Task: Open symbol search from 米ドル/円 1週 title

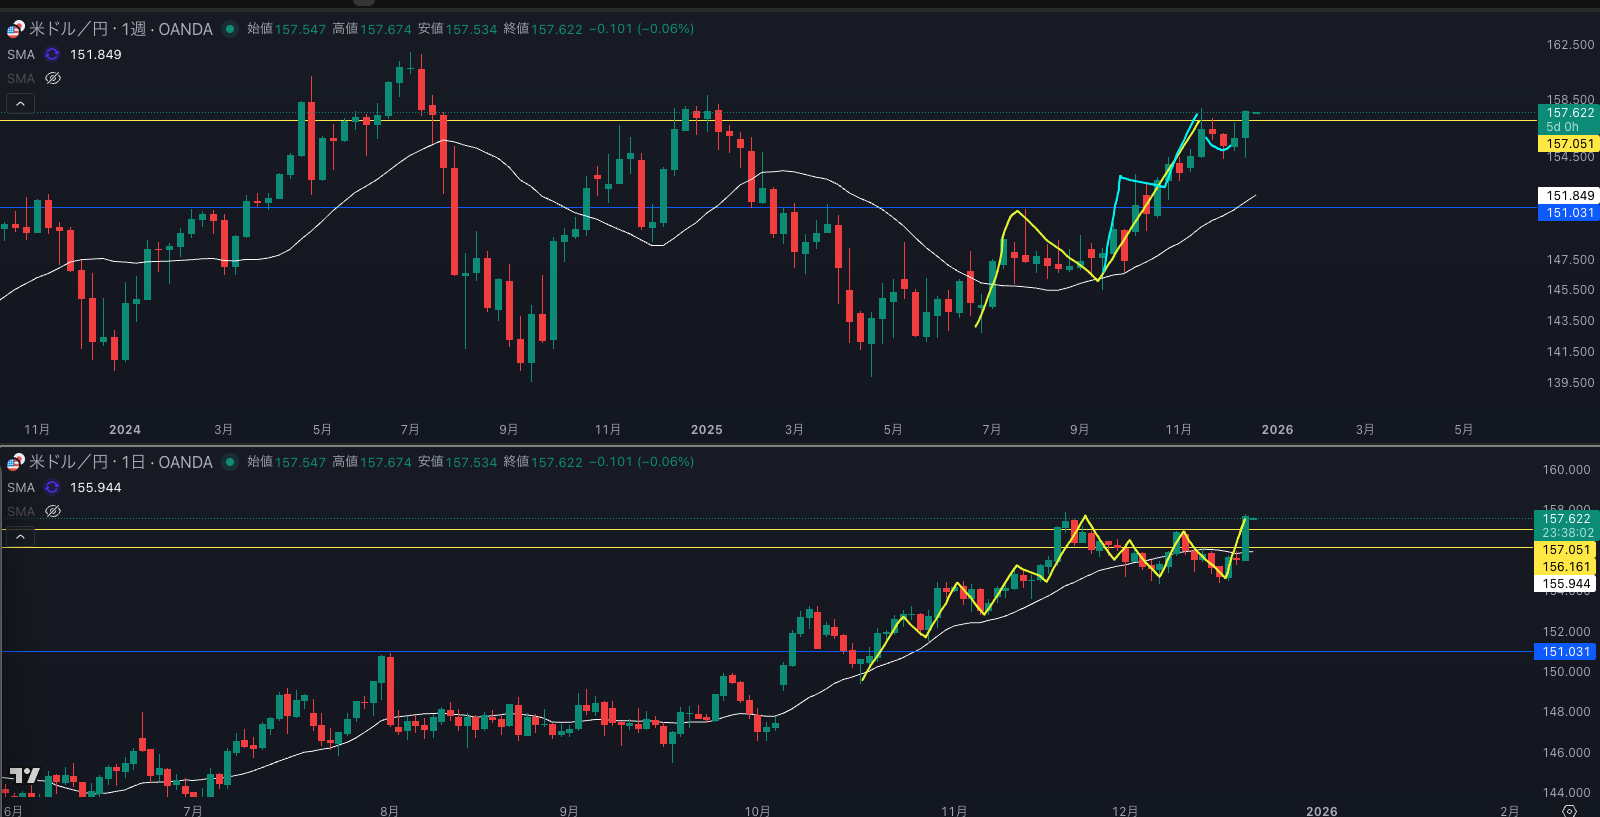Action: [120, 29]
